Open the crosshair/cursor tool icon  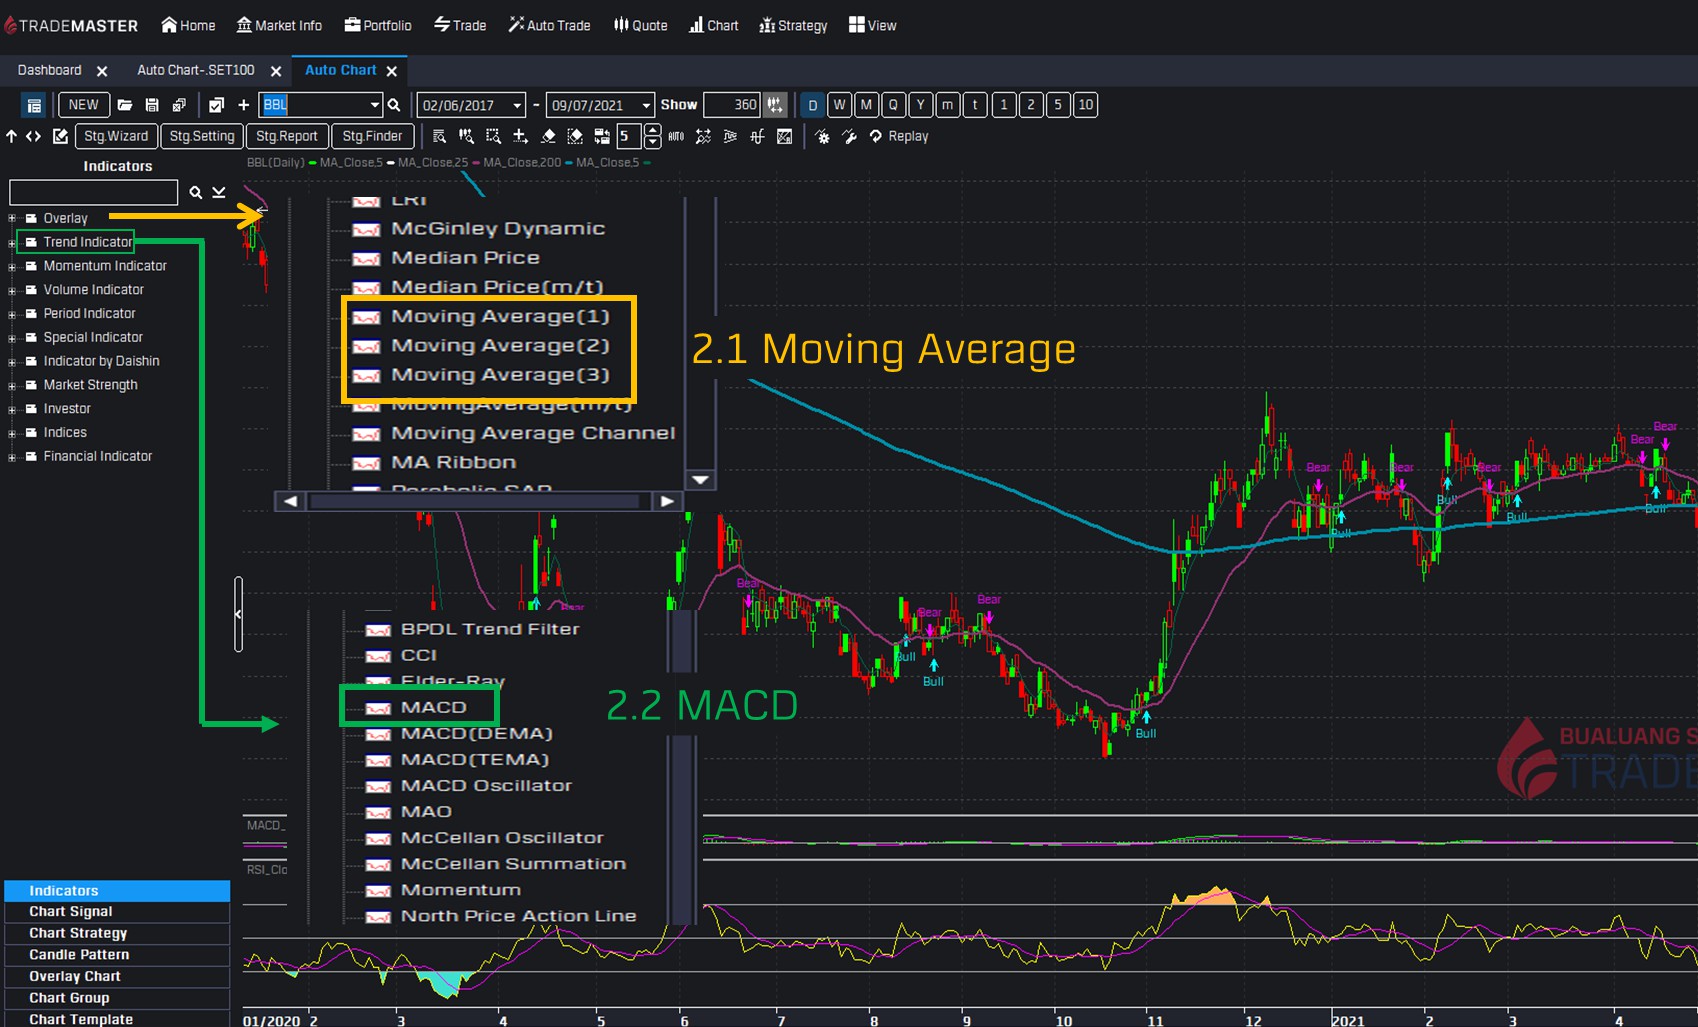519,136
